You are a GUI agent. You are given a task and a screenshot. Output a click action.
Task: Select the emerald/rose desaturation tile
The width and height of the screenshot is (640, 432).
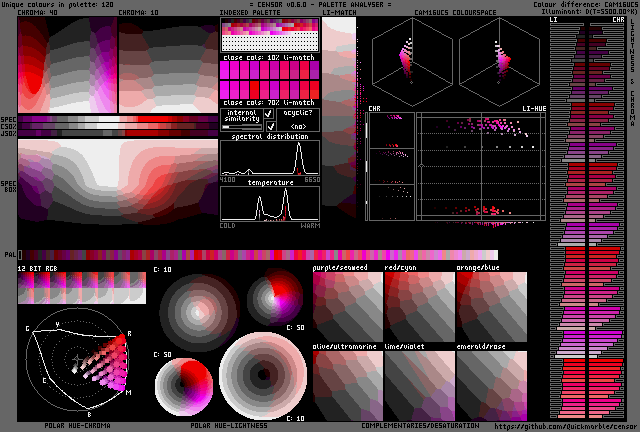491,384
